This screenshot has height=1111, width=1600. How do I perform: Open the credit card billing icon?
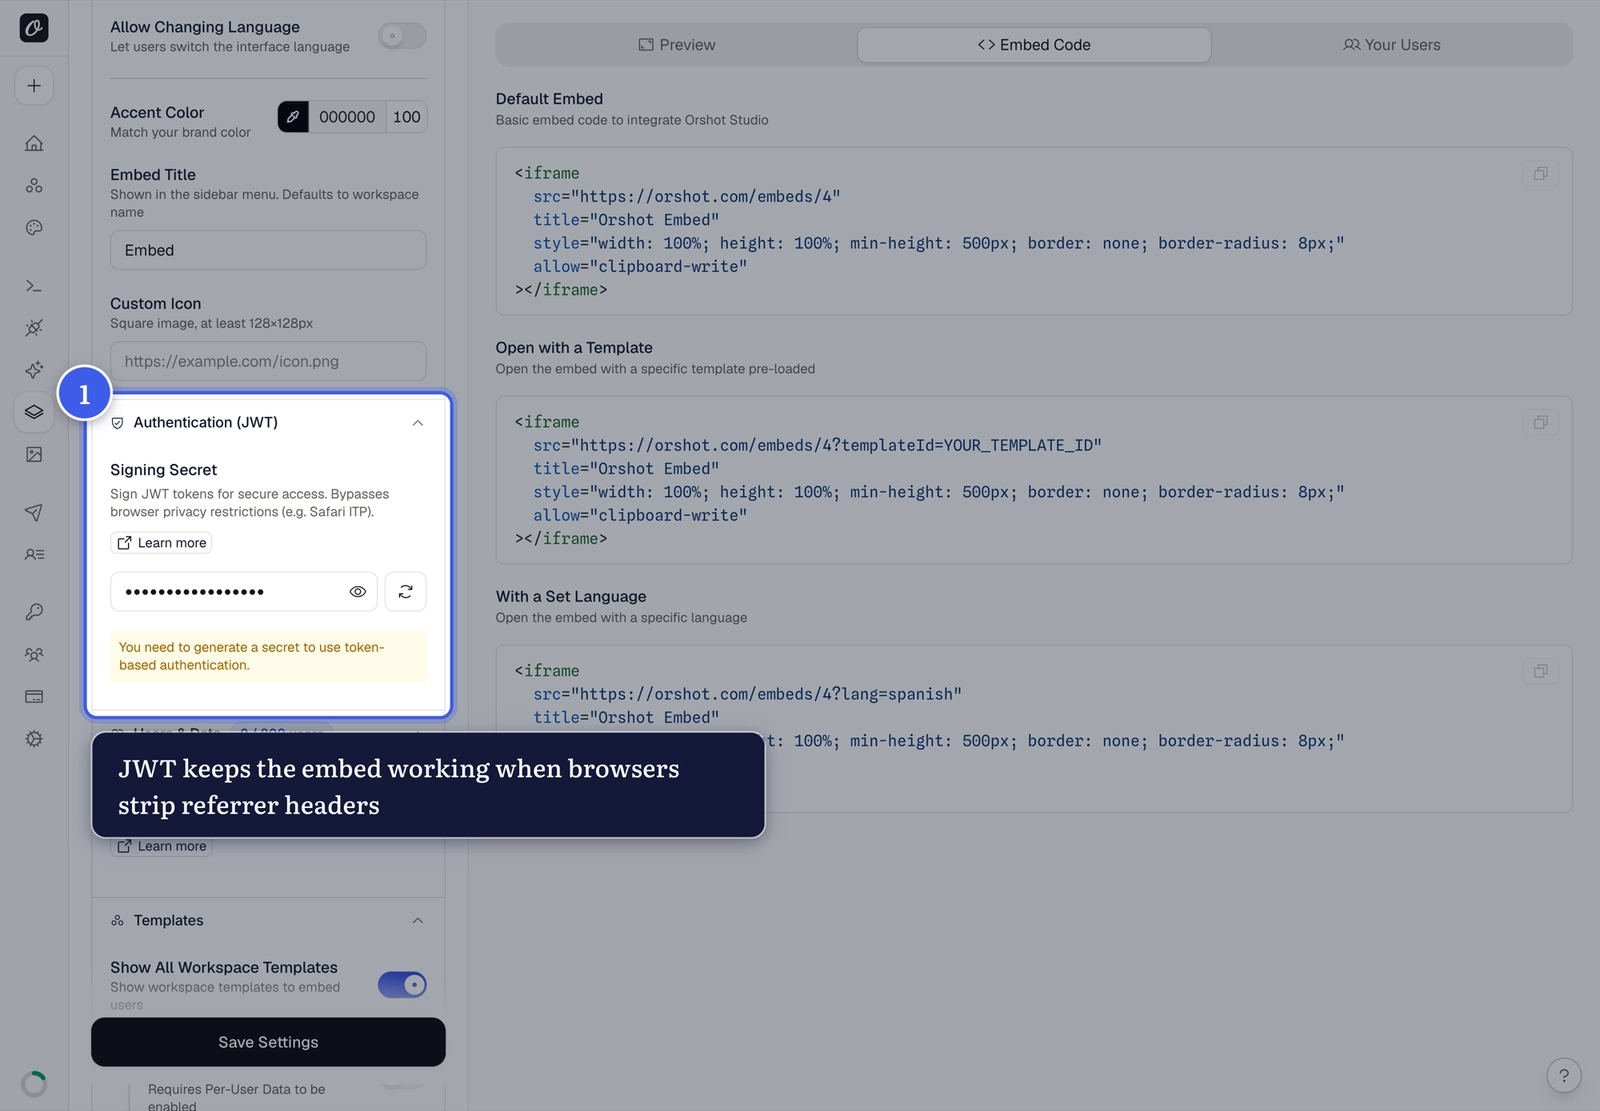click(x=34, y=697)
